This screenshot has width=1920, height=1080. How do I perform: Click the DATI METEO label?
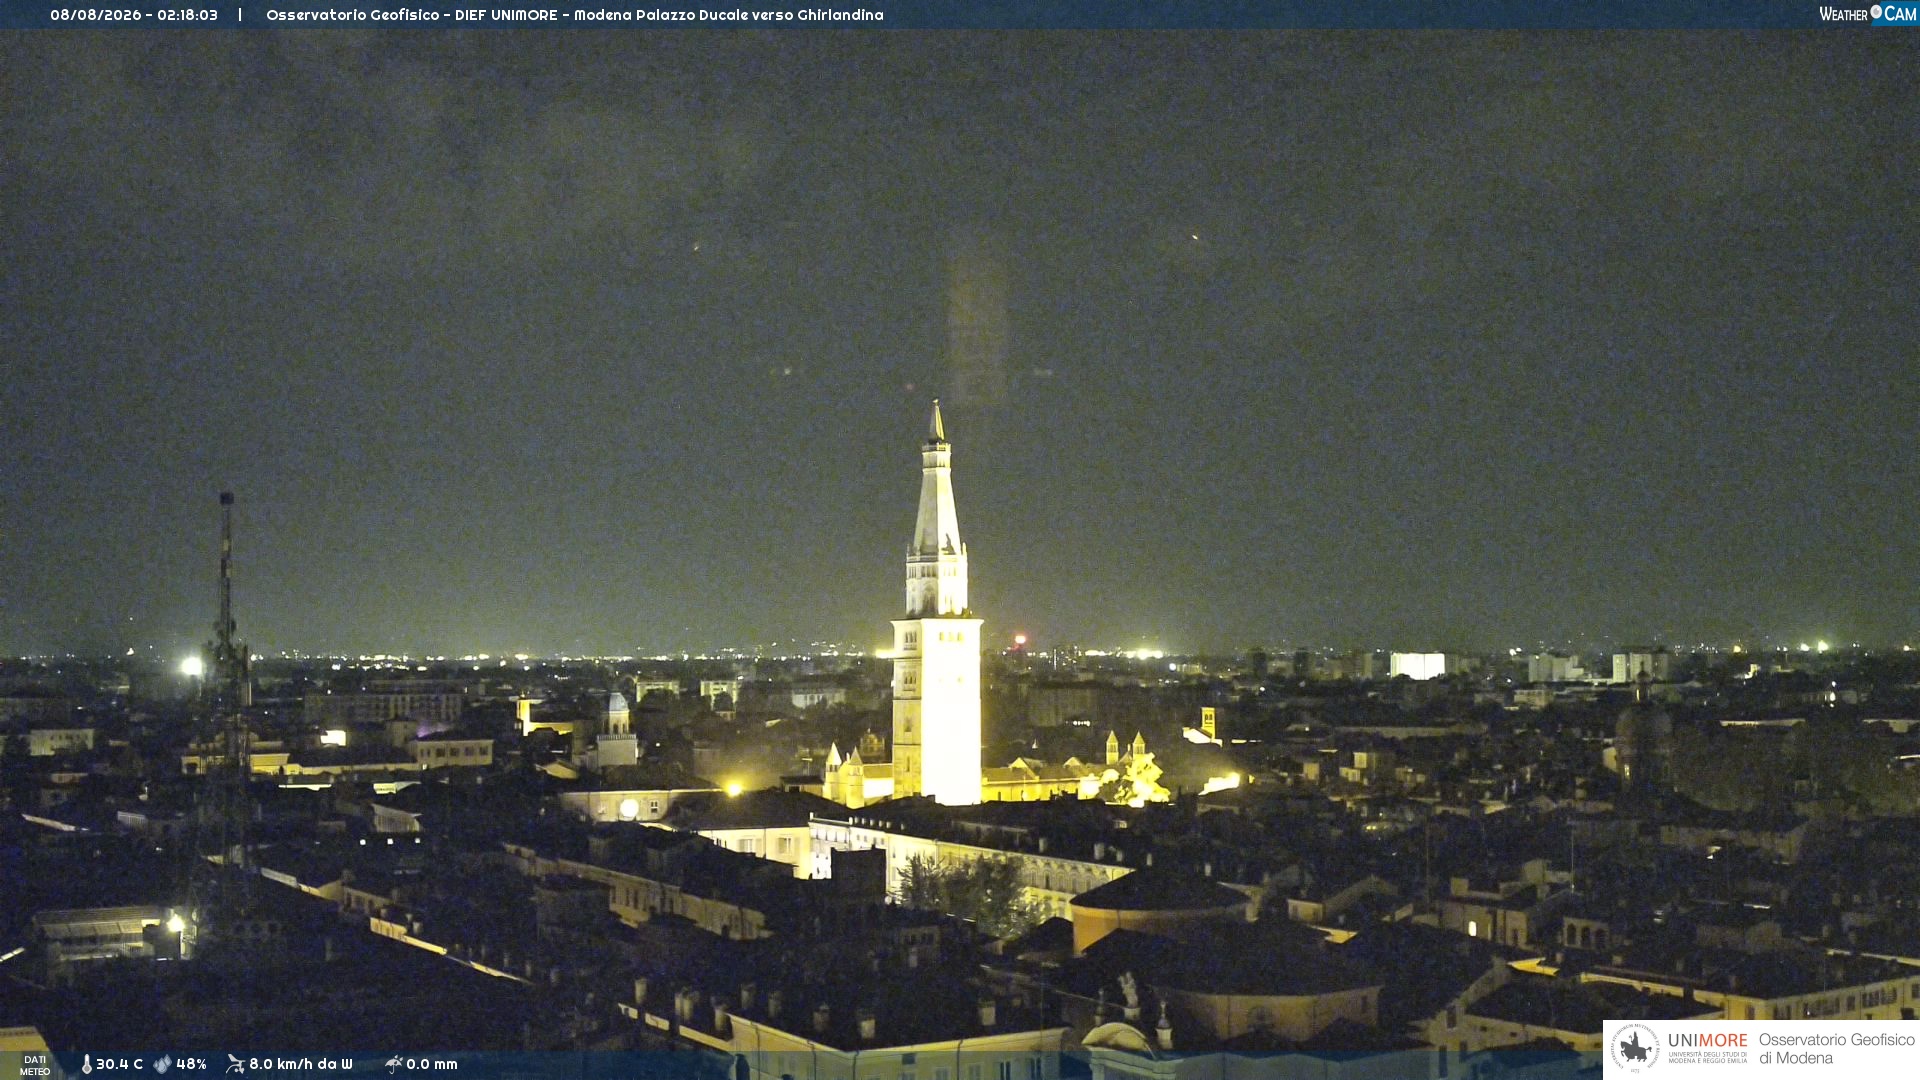tap(35, 1065)
